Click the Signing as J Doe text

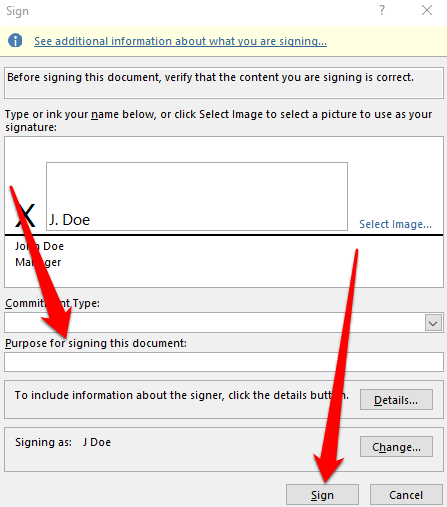pos(63,442)
